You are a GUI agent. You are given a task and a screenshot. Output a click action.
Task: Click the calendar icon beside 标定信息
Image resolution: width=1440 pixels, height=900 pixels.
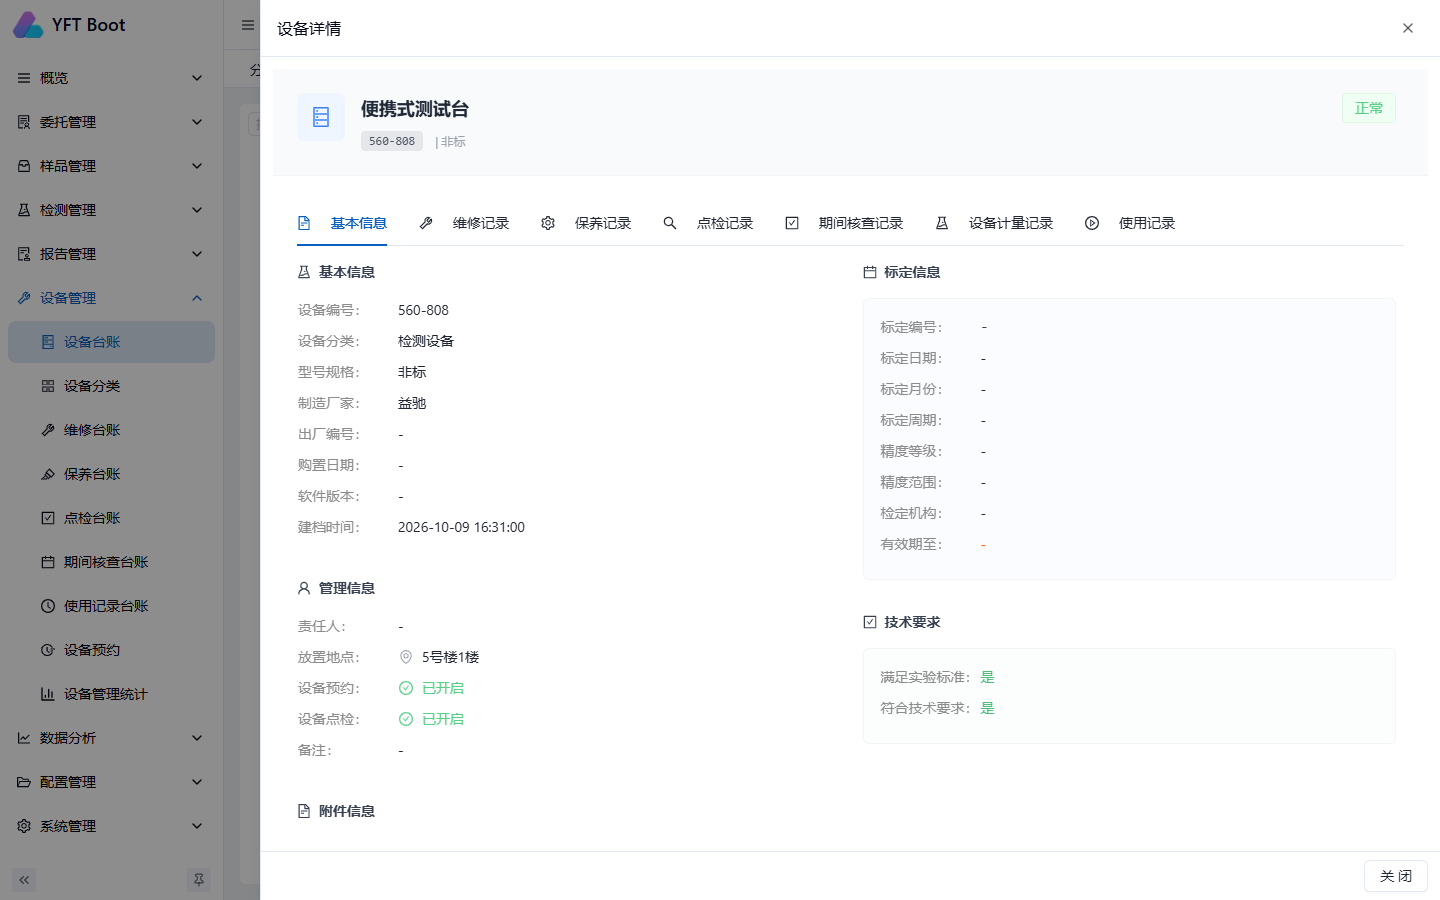[870, 272]
